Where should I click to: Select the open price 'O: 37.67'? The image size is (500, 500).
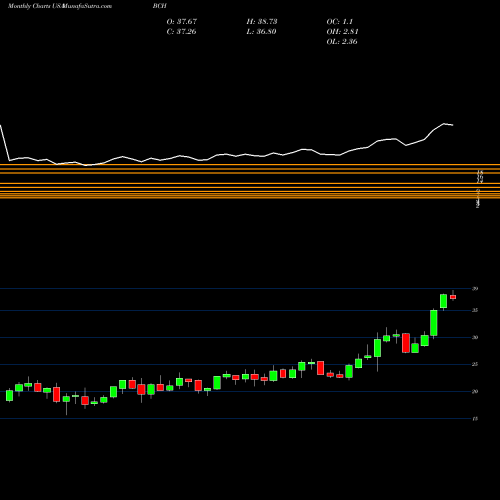coord(182,22)
